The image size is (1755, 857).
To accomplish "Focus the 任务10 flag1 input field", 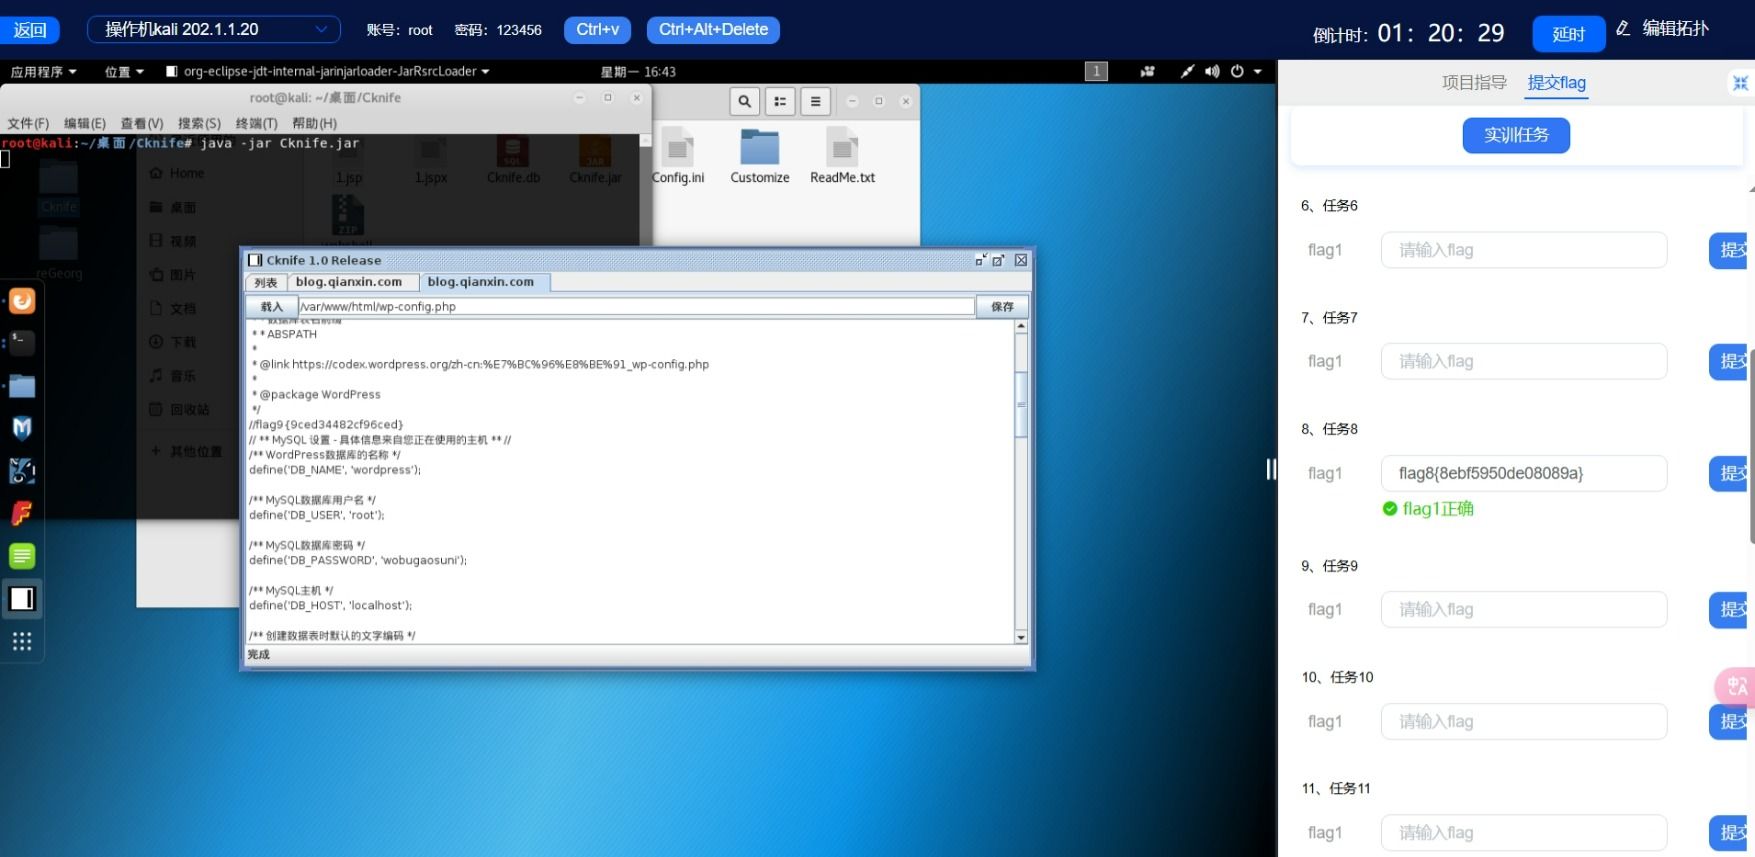I will pos(1524,721).
